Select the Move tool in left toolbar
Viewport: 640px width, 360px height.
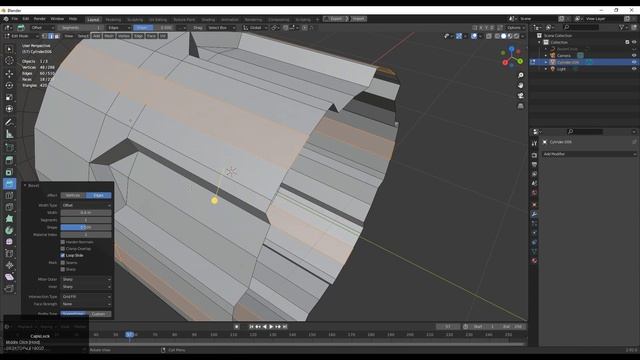[9, 73]
